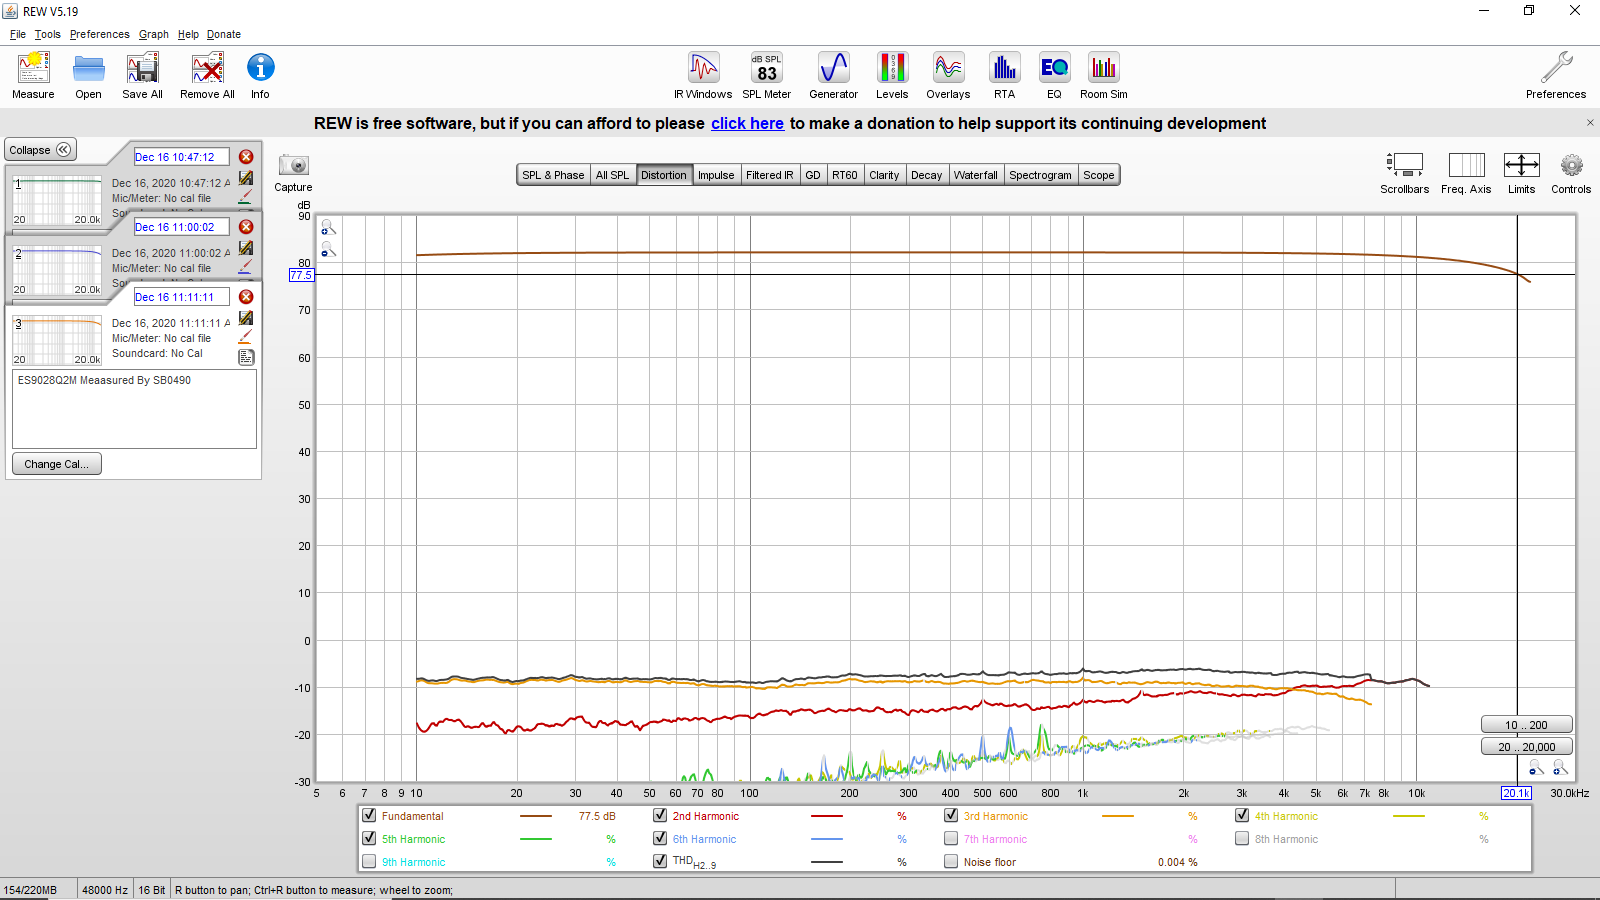Switch to SPL & Phase graph tab
The height and width of the screenshot is (900, 1600).
coord(553,175)
